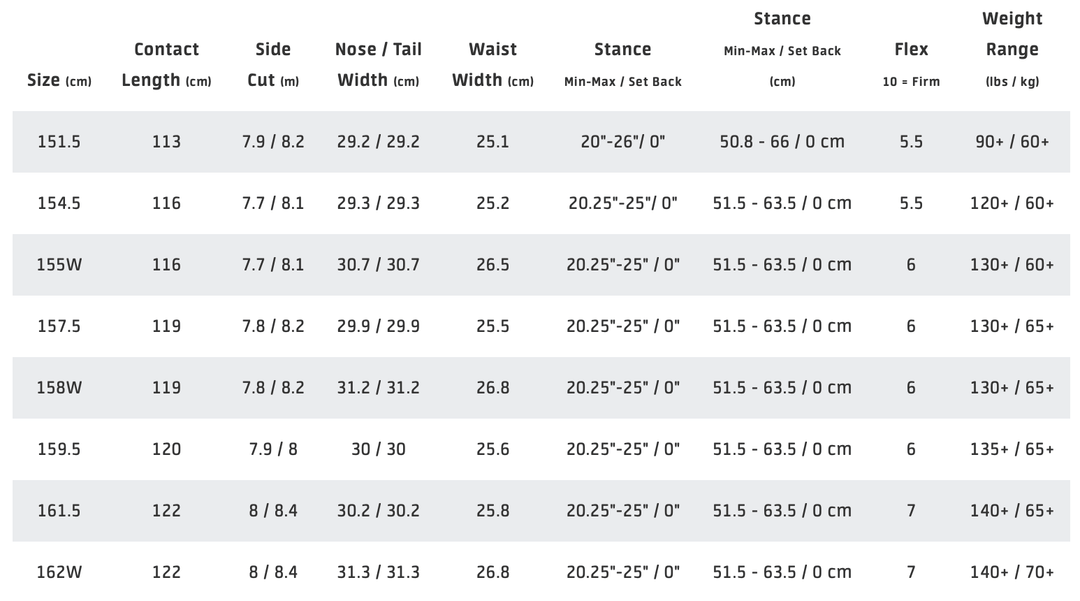Select the Side Cut column header
Viewport: 1080px width, 601px height.
(273, 65)
